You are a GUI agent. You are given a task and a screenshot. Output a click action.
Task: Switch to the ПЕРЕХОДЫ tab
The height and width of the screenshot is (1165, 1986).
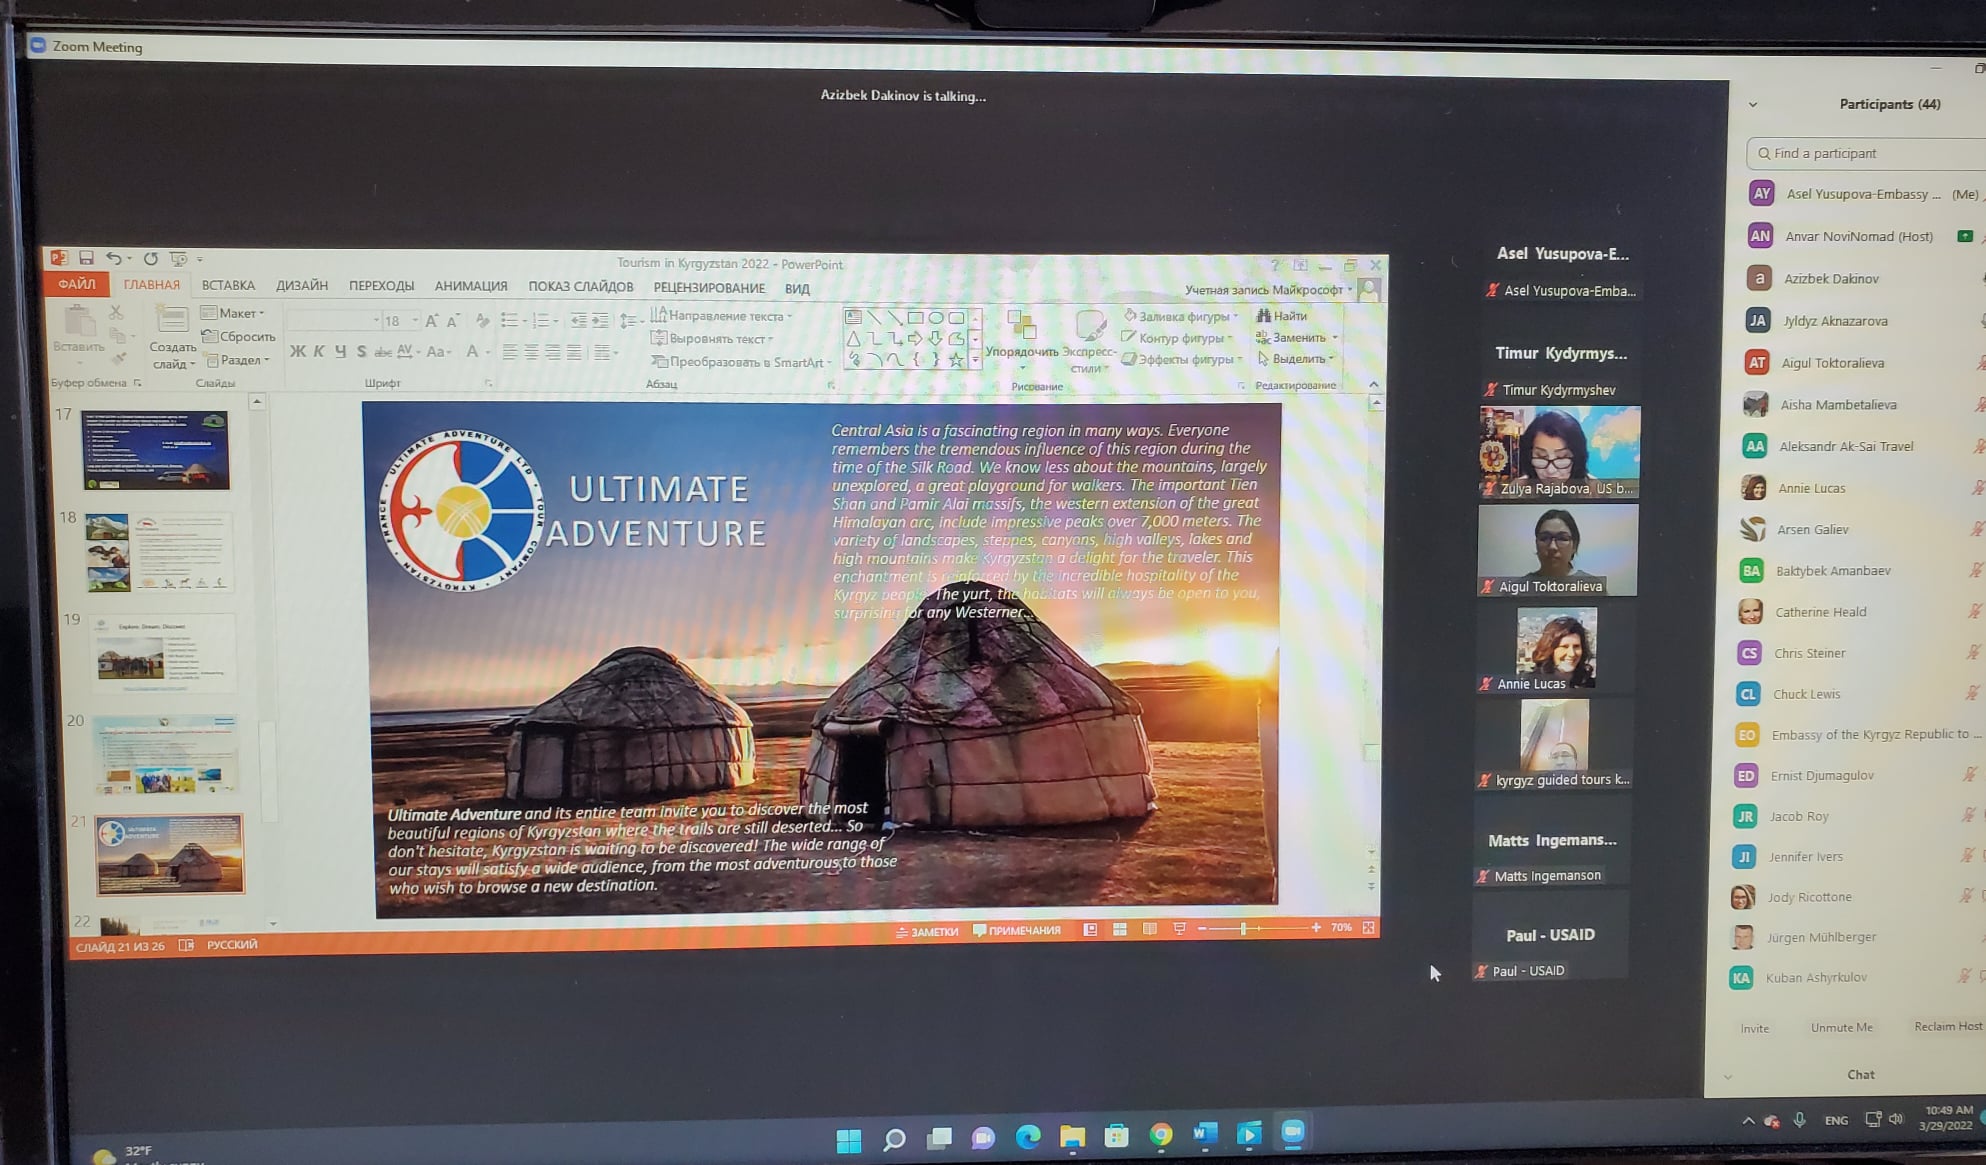point(381,286)
